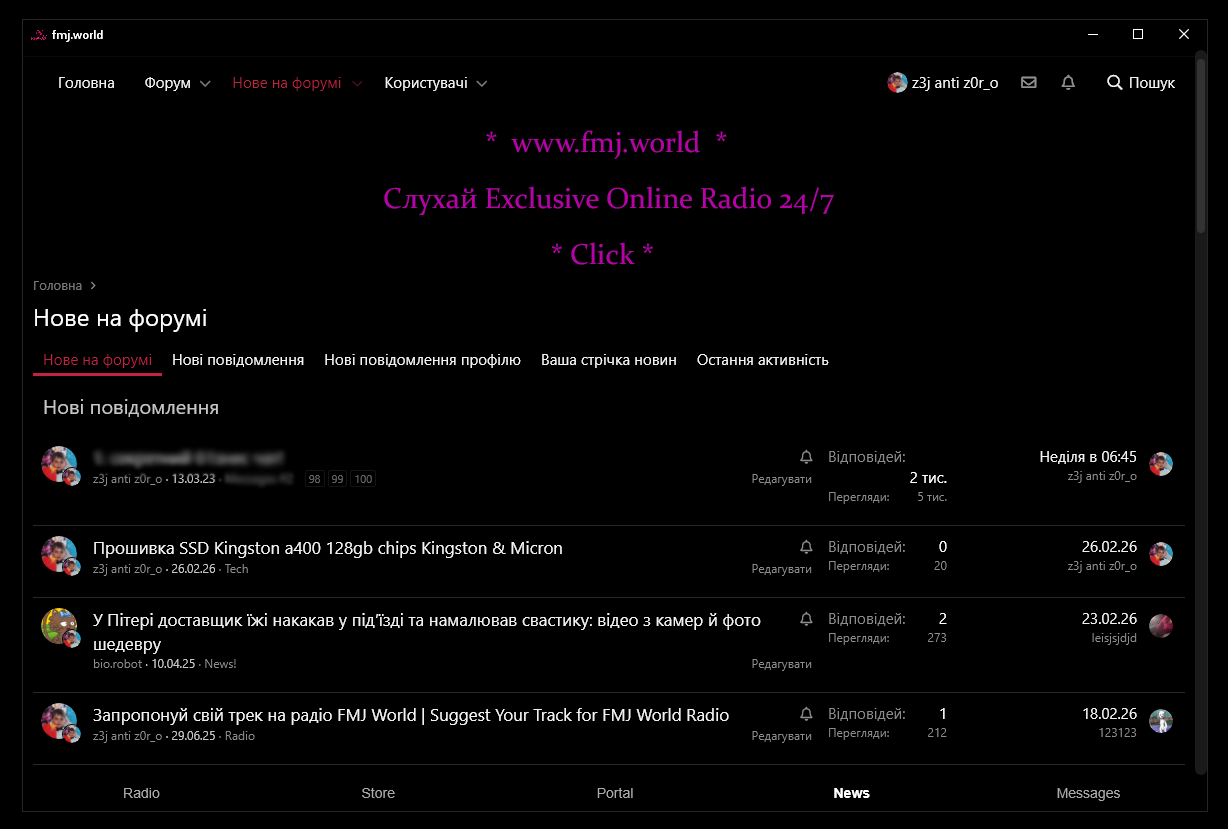Expand the Користувачі dropdown arrow
1228x829 pixels.
pyautogui.click(x=482, y=84)
